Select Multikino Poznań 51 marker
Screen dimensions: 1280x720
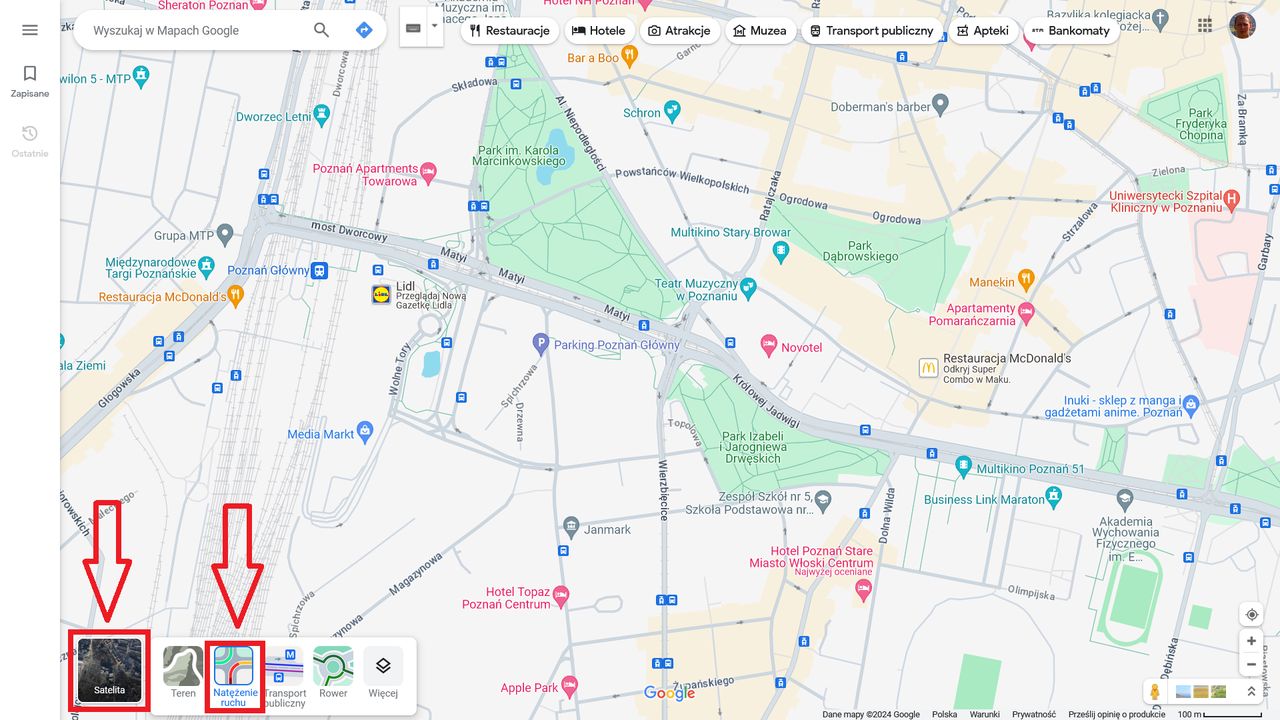click(963, 467)
